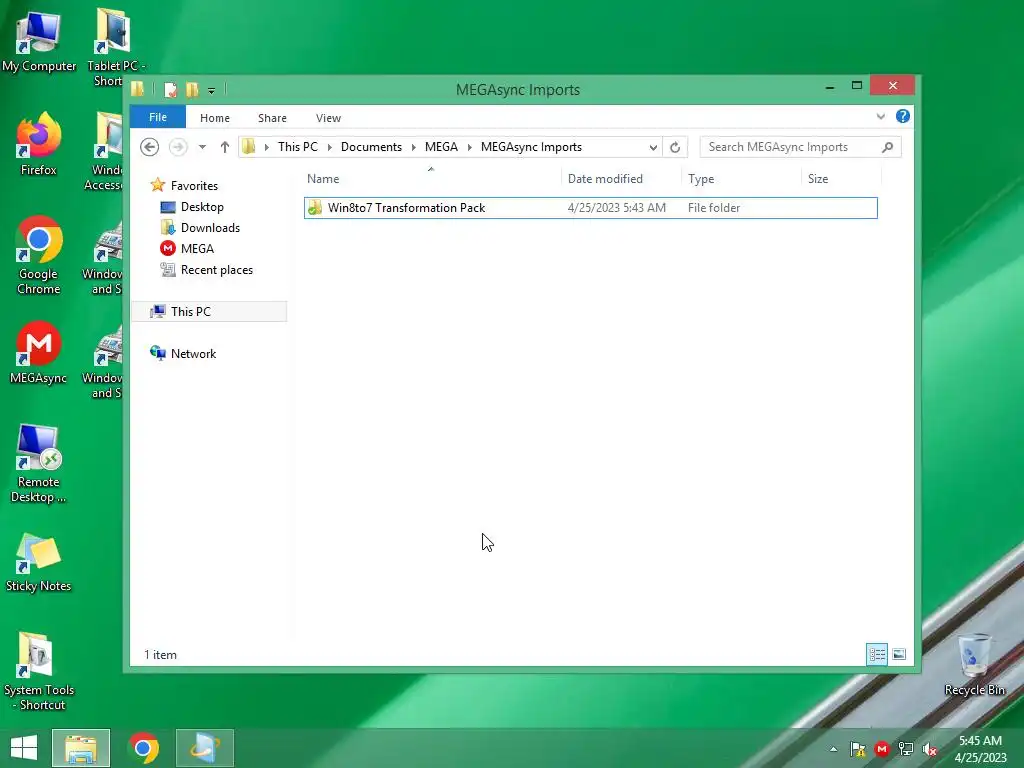Select the Sticky Notes desktop icon

[x=39, y=562]
